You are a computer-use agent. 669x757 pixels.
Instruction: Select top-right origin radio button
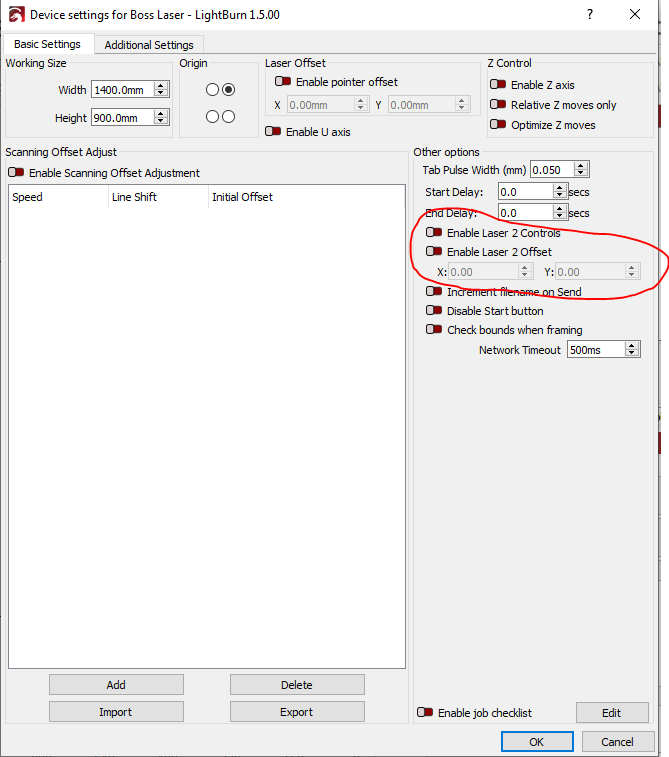pos(228,90)
